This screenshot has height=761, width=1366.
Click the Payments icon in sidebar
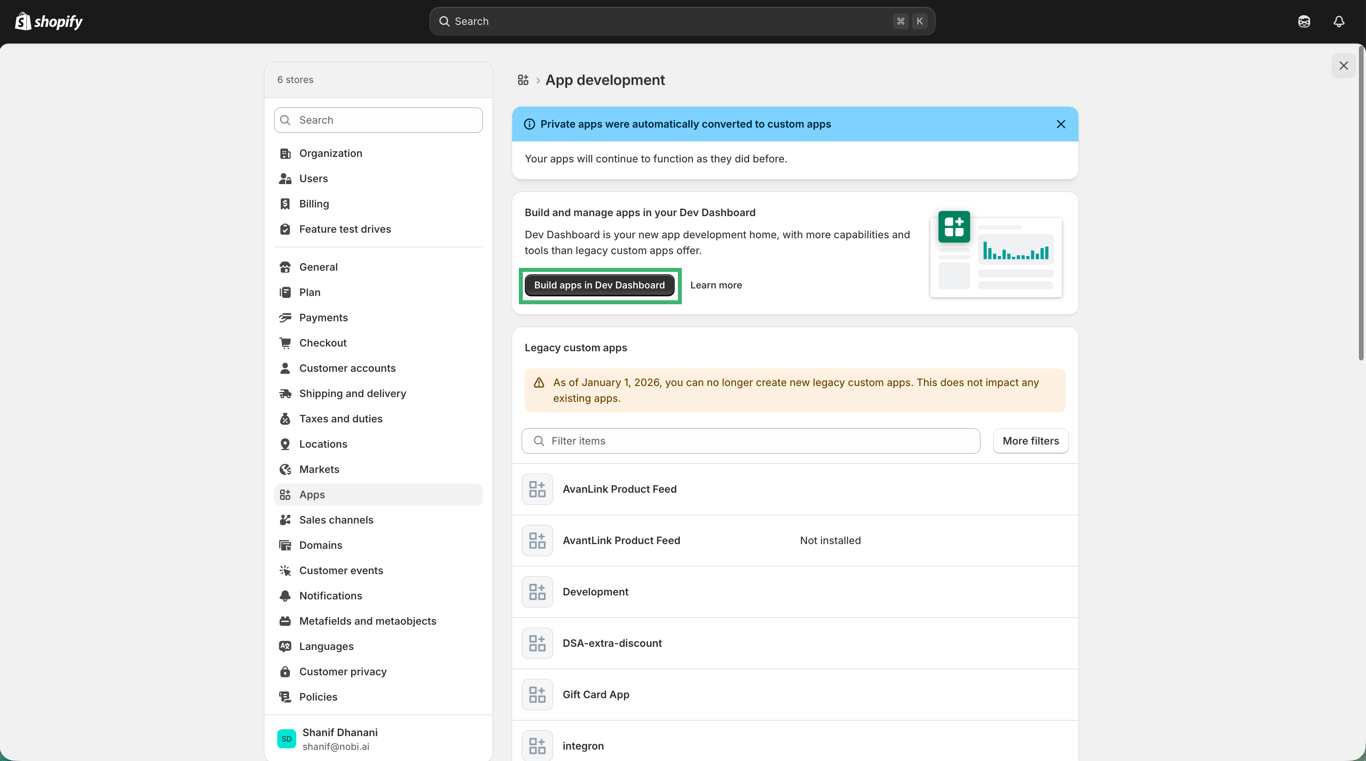point(285,318)
